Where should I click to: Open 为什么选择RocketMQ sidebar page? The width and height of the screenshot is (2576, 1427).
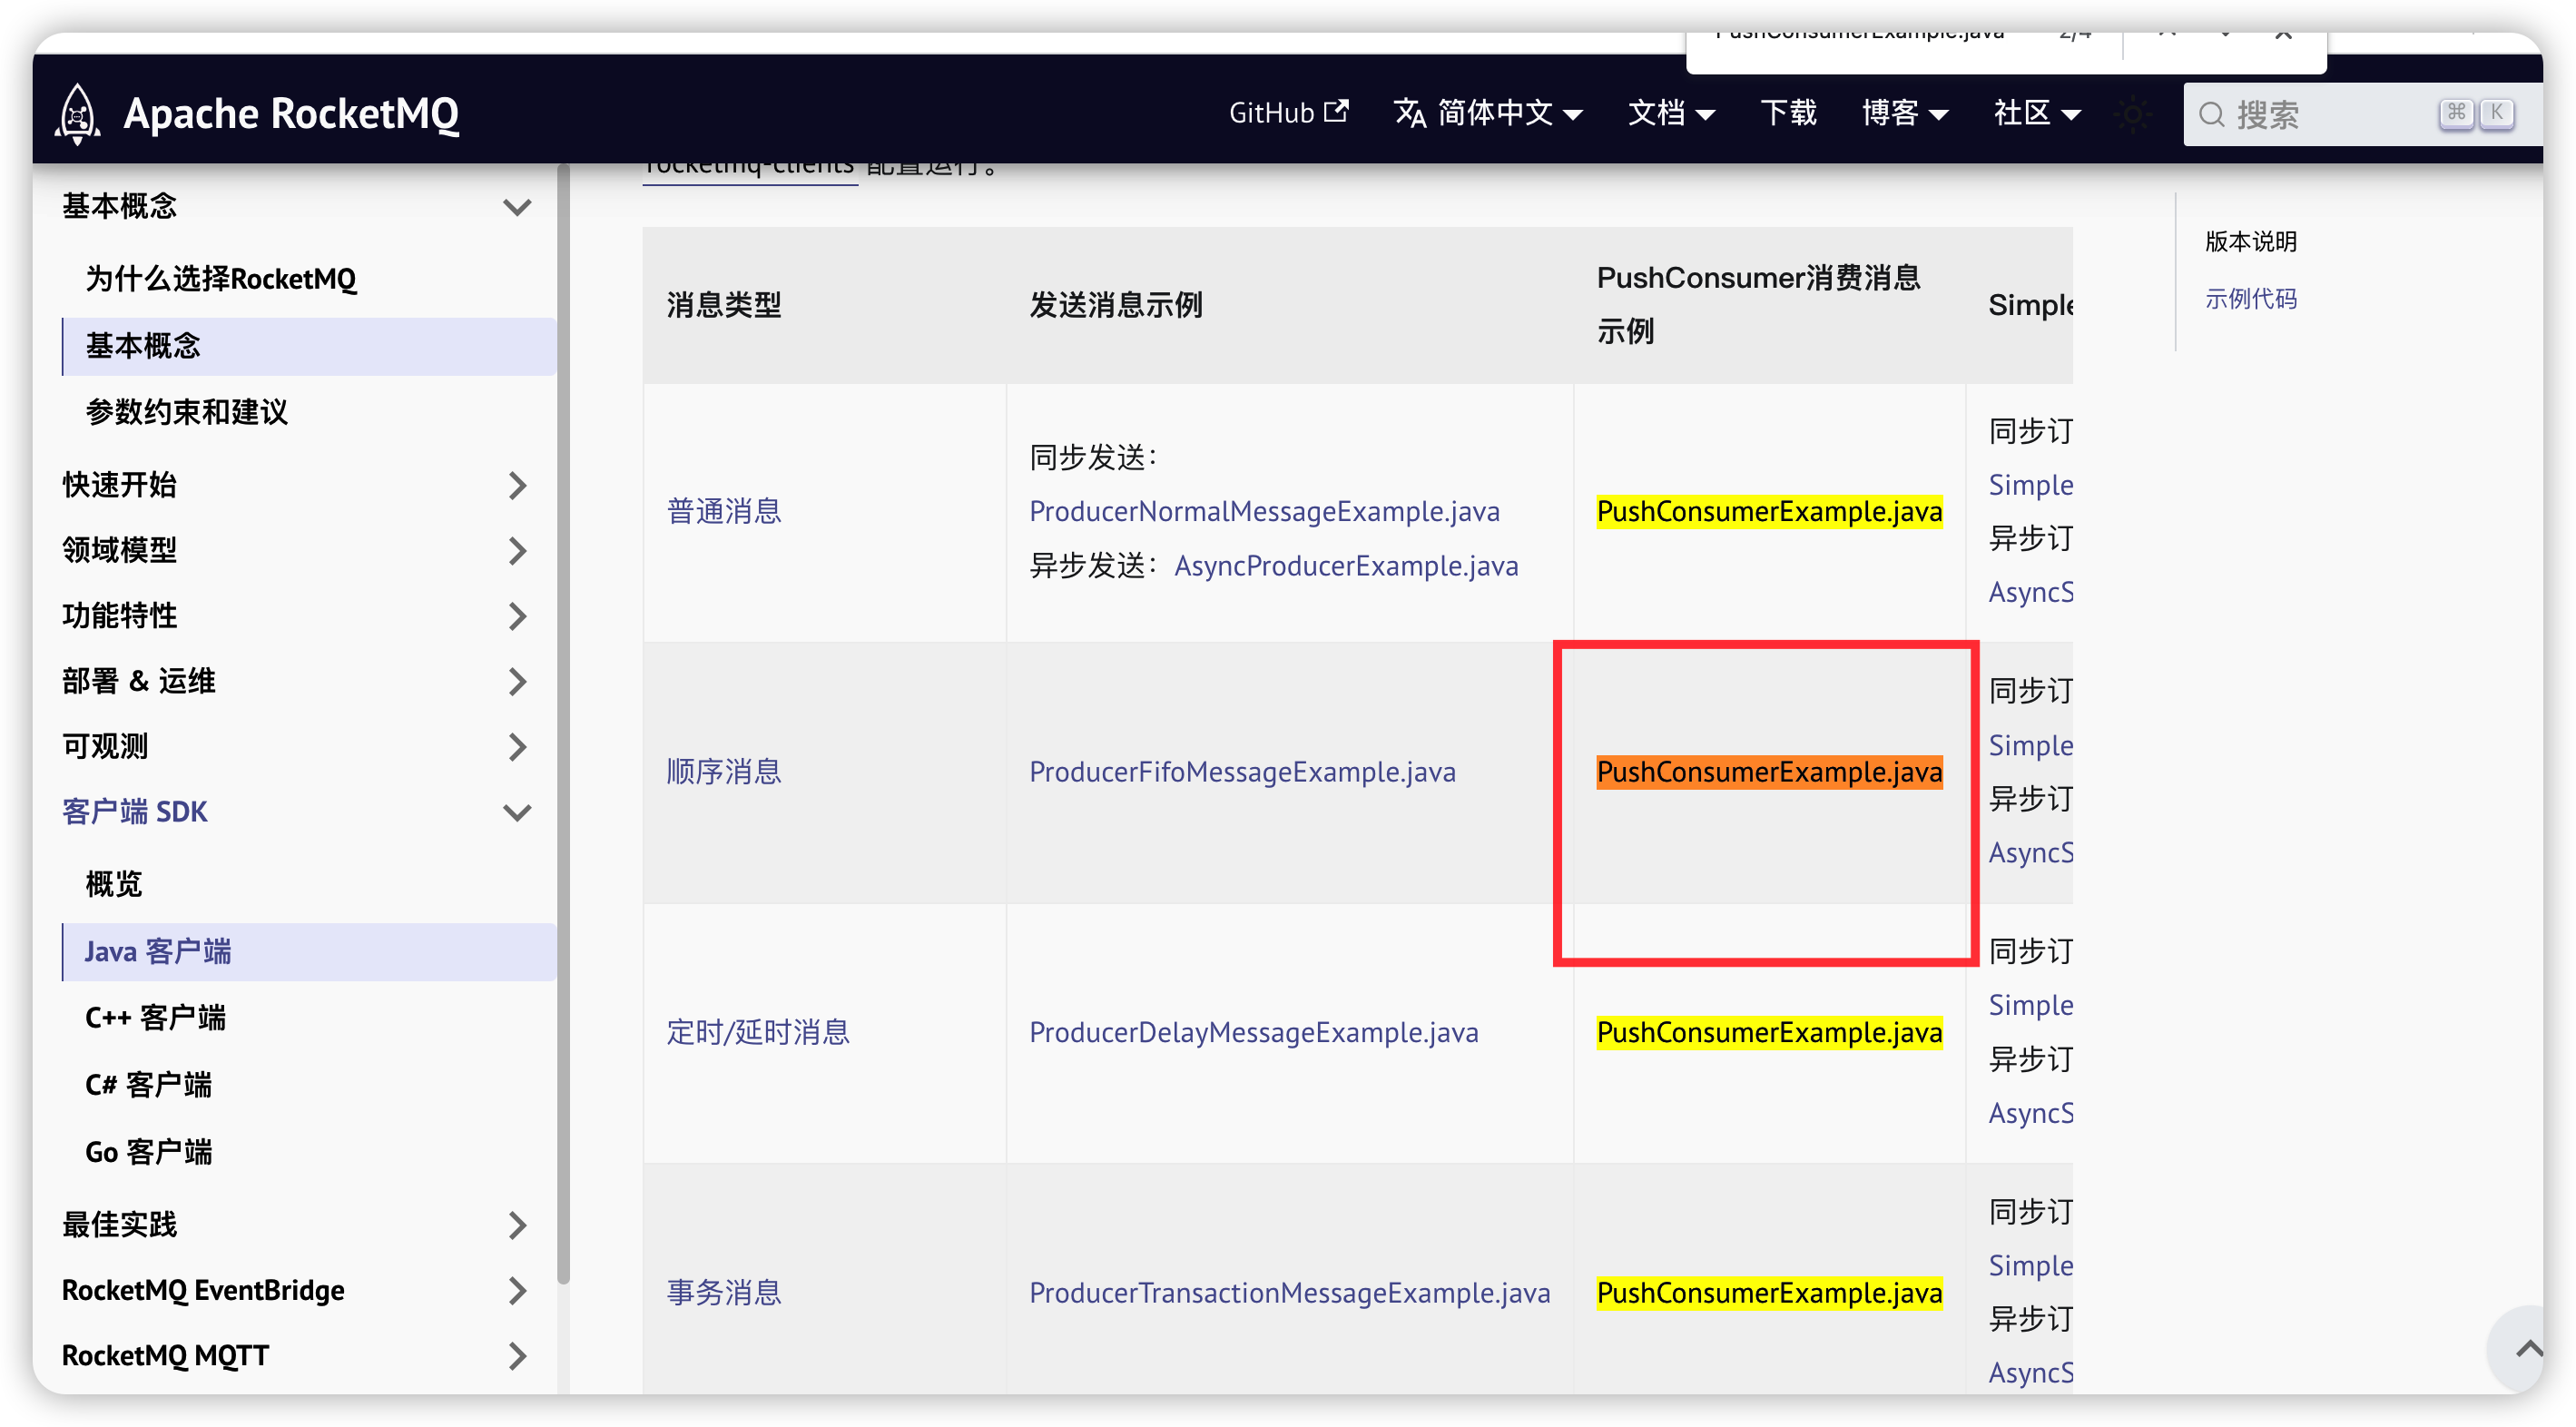click(x=221, y=278)
